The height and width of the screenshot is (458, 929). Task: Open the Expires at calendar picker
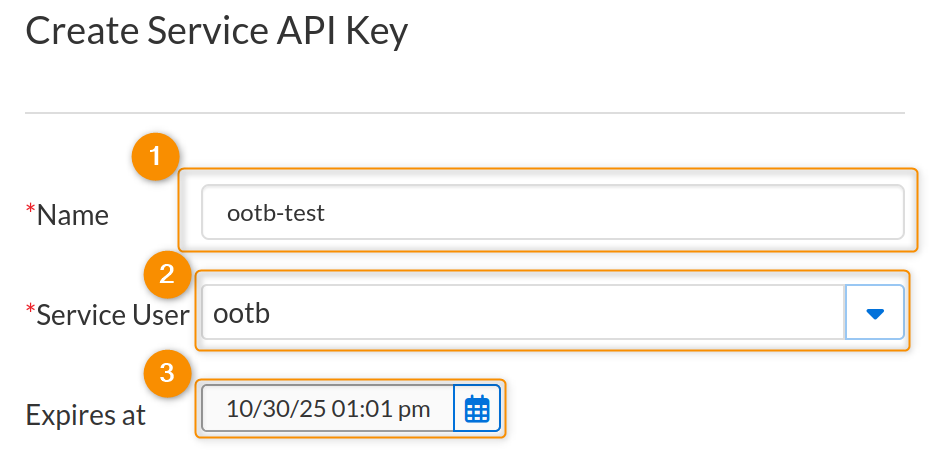click(477, 409)
